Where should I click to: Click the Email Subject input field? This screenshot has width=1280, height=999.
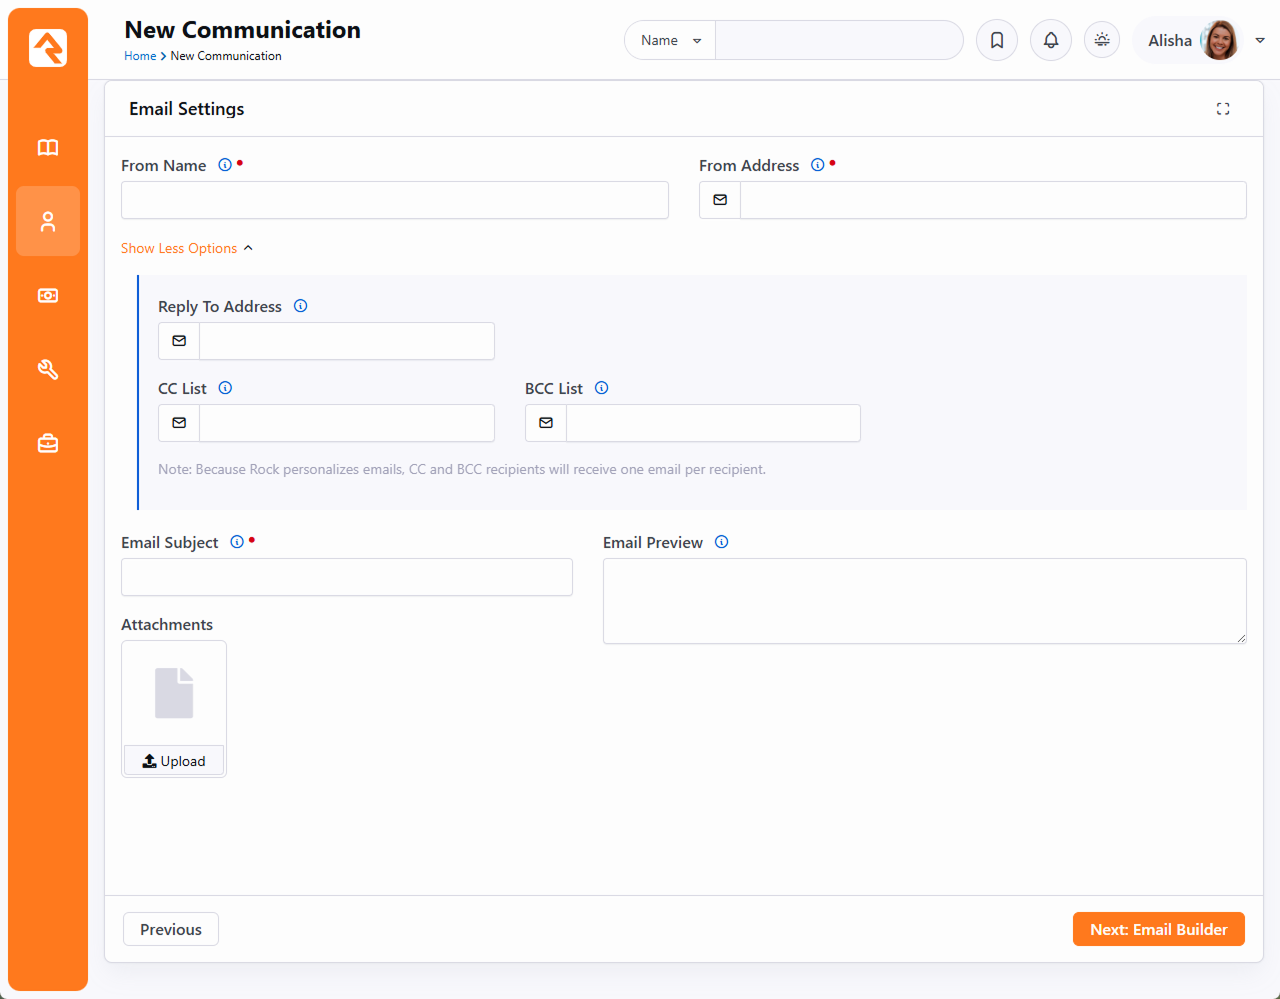pyautogui.click(x=346, y=577)
